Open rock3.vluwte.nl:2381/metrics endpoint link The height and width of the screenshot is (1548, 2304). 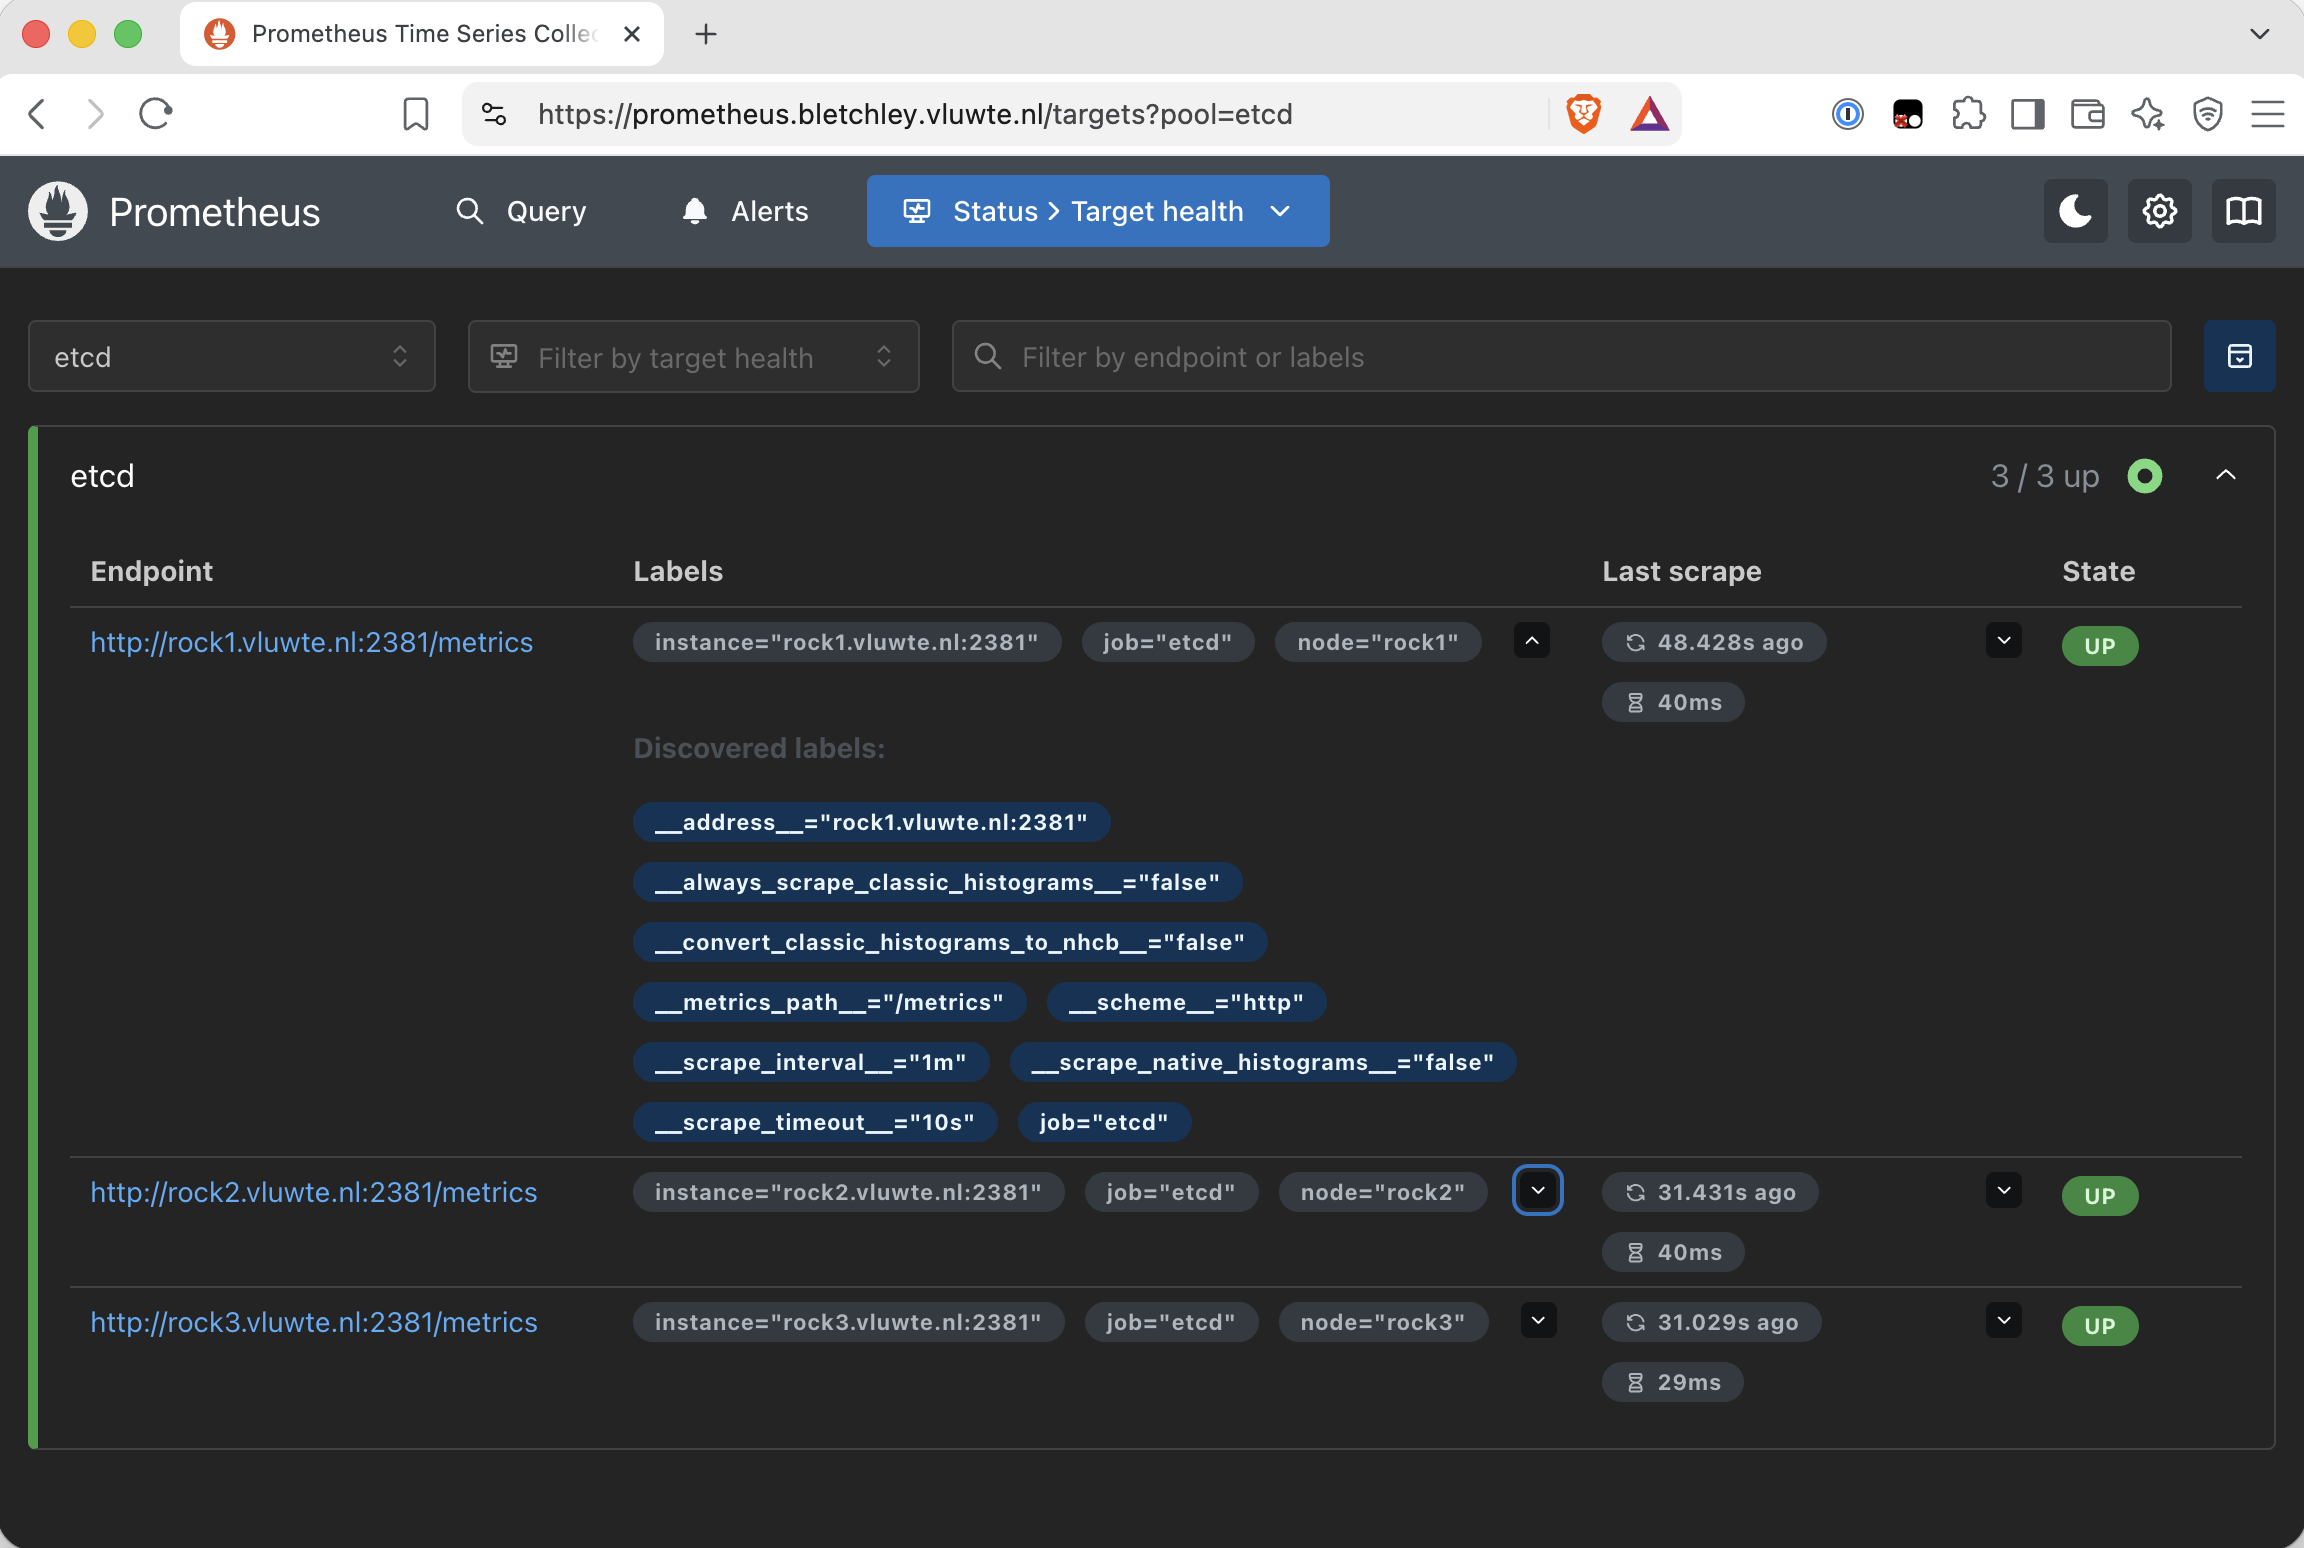point(314,1322)
